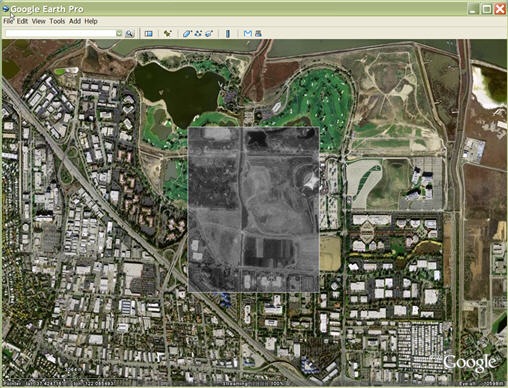The width and height of the screenshot is (508, 388).
Task: Click the grayscale historical image overlay
Action: point(254,209)
